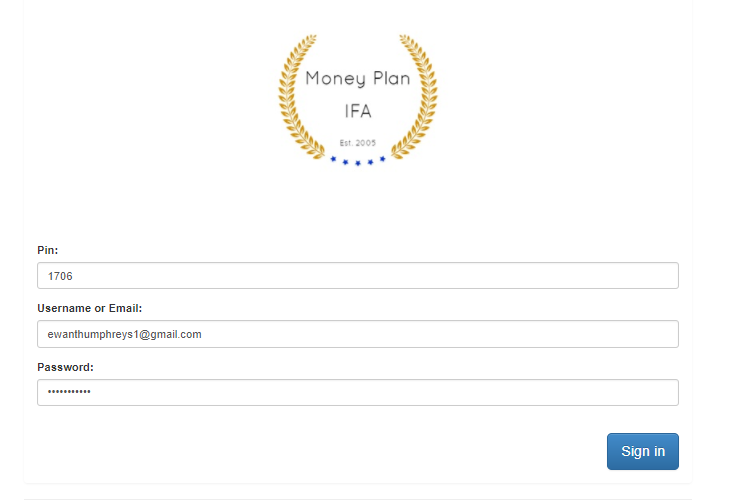Click the middle blue star in logo

click(x=358, y=163)
